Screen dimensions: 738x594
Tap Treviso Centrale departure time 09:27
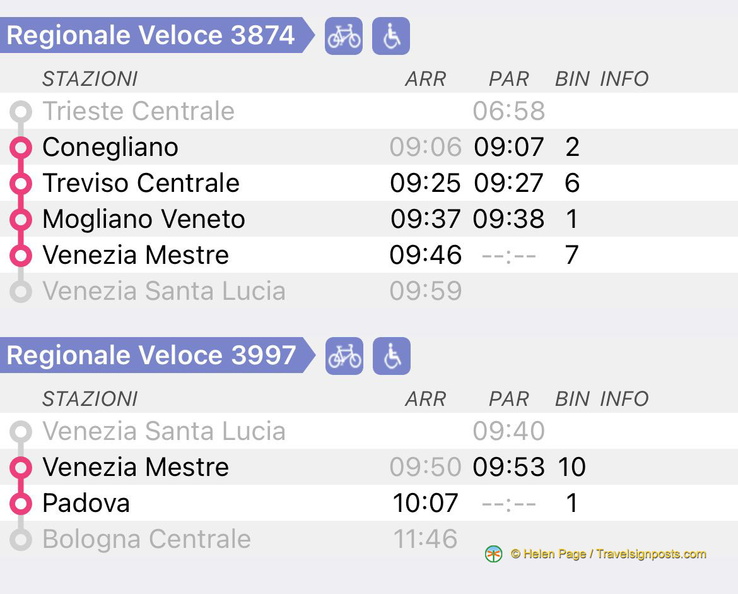509,184
